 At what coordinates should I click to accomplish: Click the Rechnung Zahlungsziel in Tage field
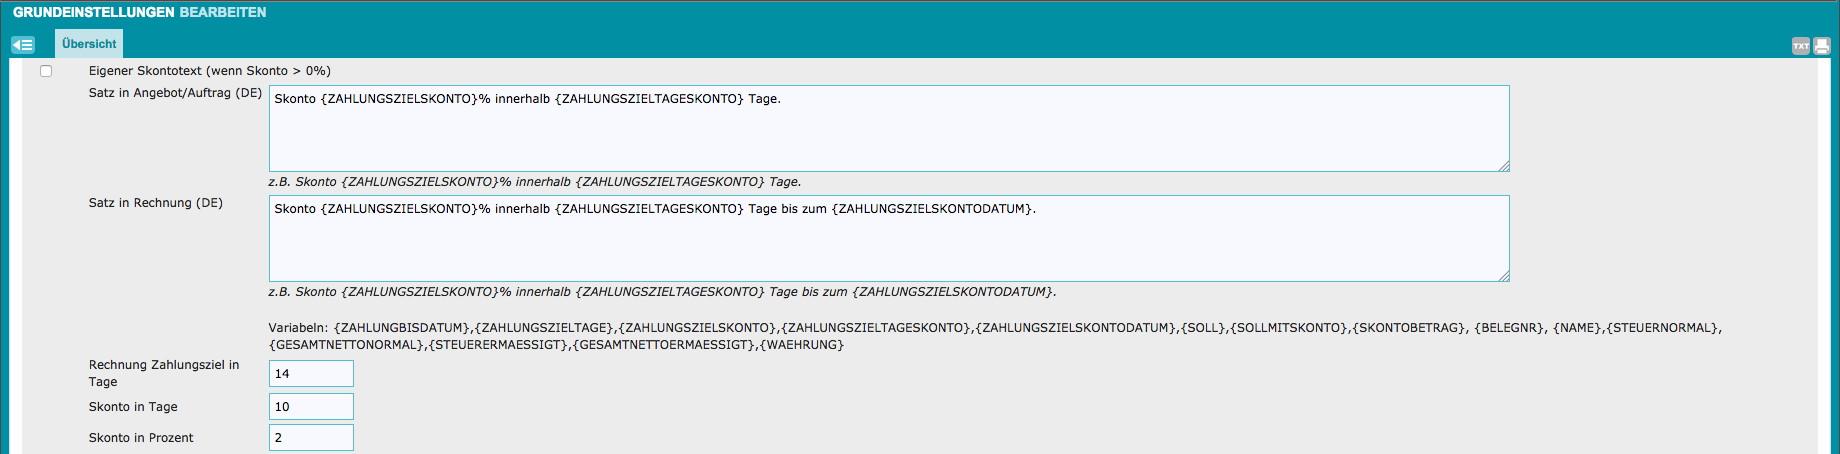click(311, 374)
